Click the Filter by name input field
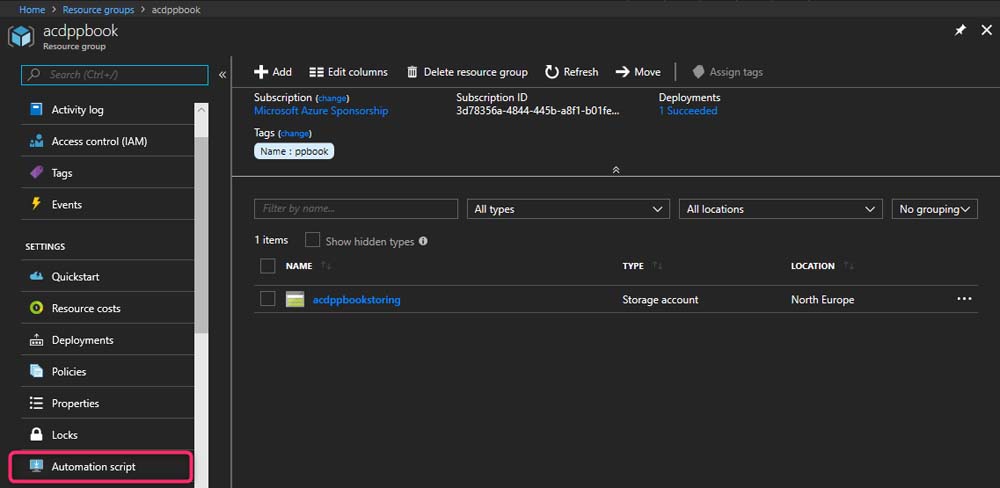 click(356, 209)
